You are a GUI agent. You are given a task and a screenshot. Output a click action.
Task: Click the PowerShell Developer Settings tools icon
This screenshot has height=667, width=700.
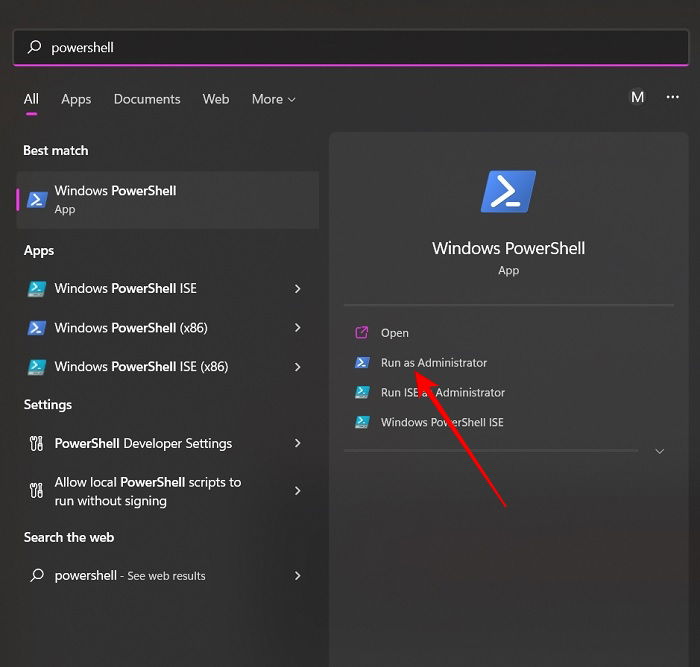(36, 443)
